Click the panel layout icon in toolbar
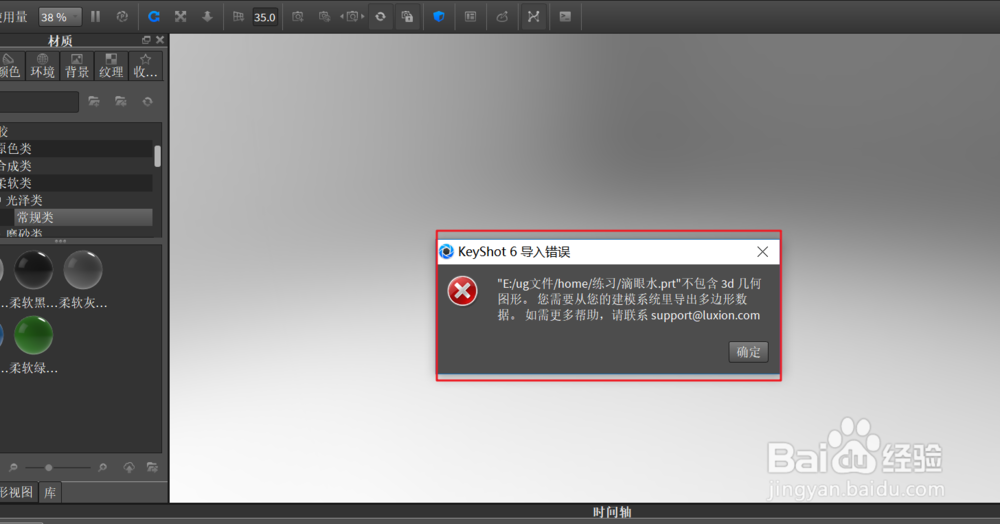This screenshot has height=524, width=1000. point(471,17)
